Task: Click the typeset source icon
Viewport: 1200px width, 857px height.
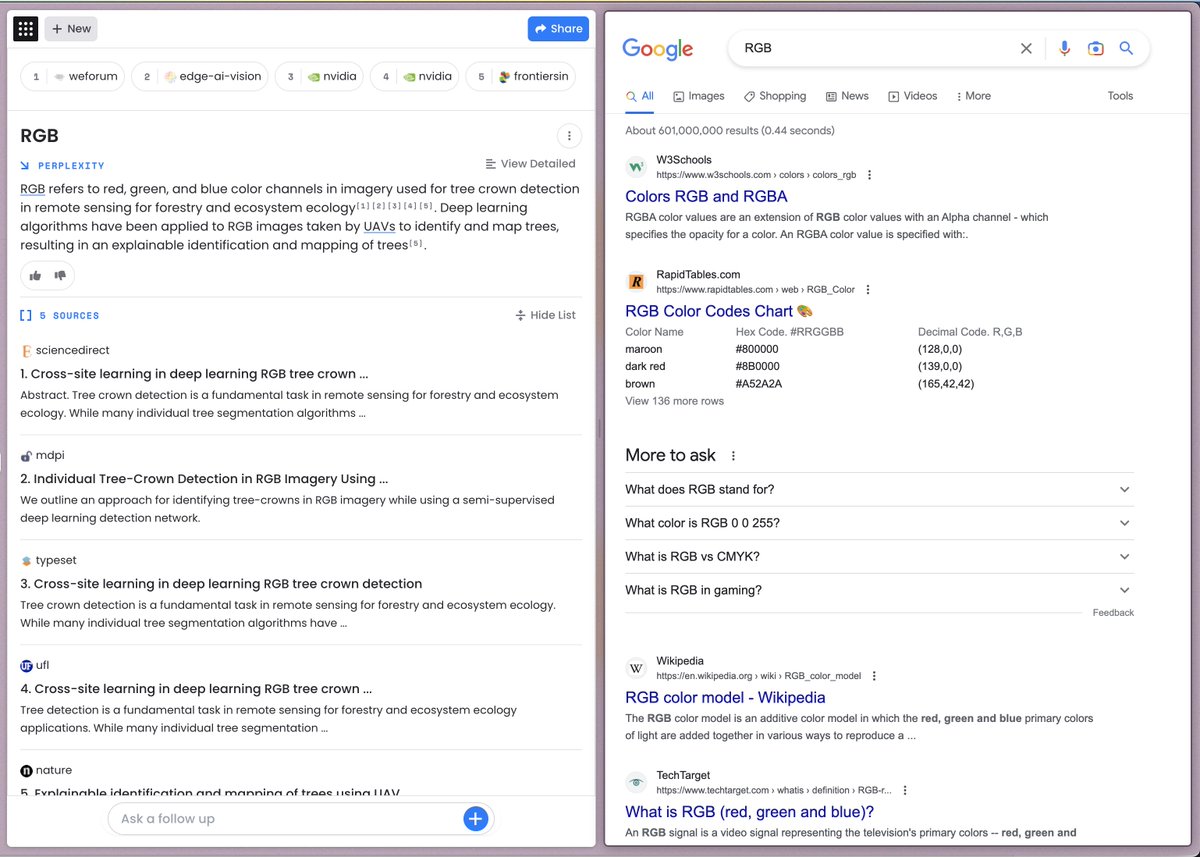Action: click(26, 561)
